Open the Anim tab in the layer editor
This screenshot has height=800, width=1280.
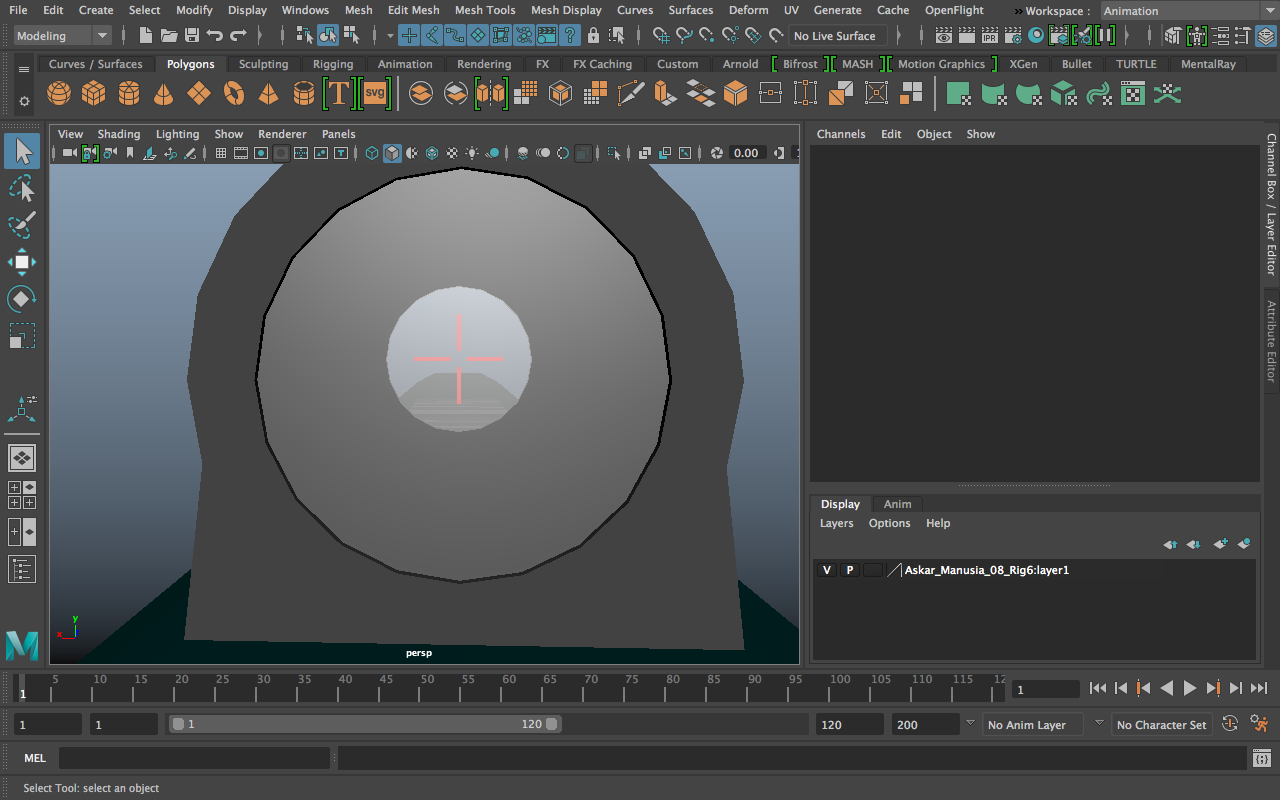pyautogui.click(x=897, y=504)
